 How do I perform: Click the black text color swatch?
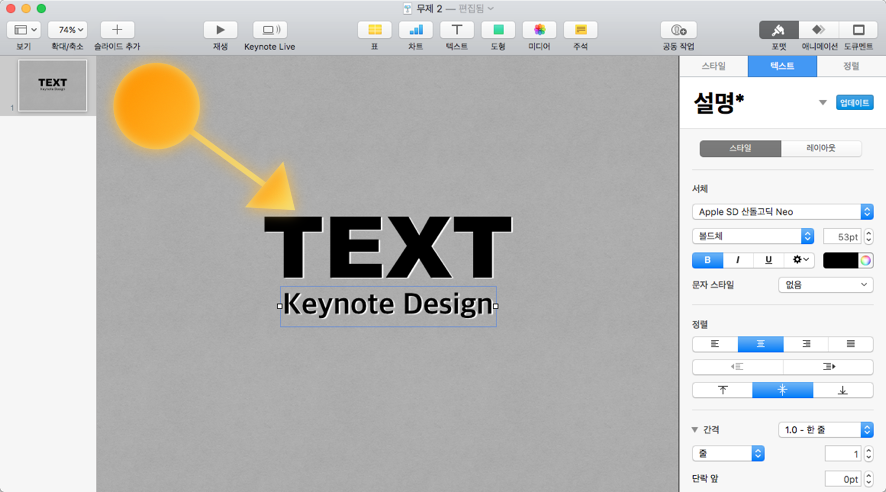(841, 260)
